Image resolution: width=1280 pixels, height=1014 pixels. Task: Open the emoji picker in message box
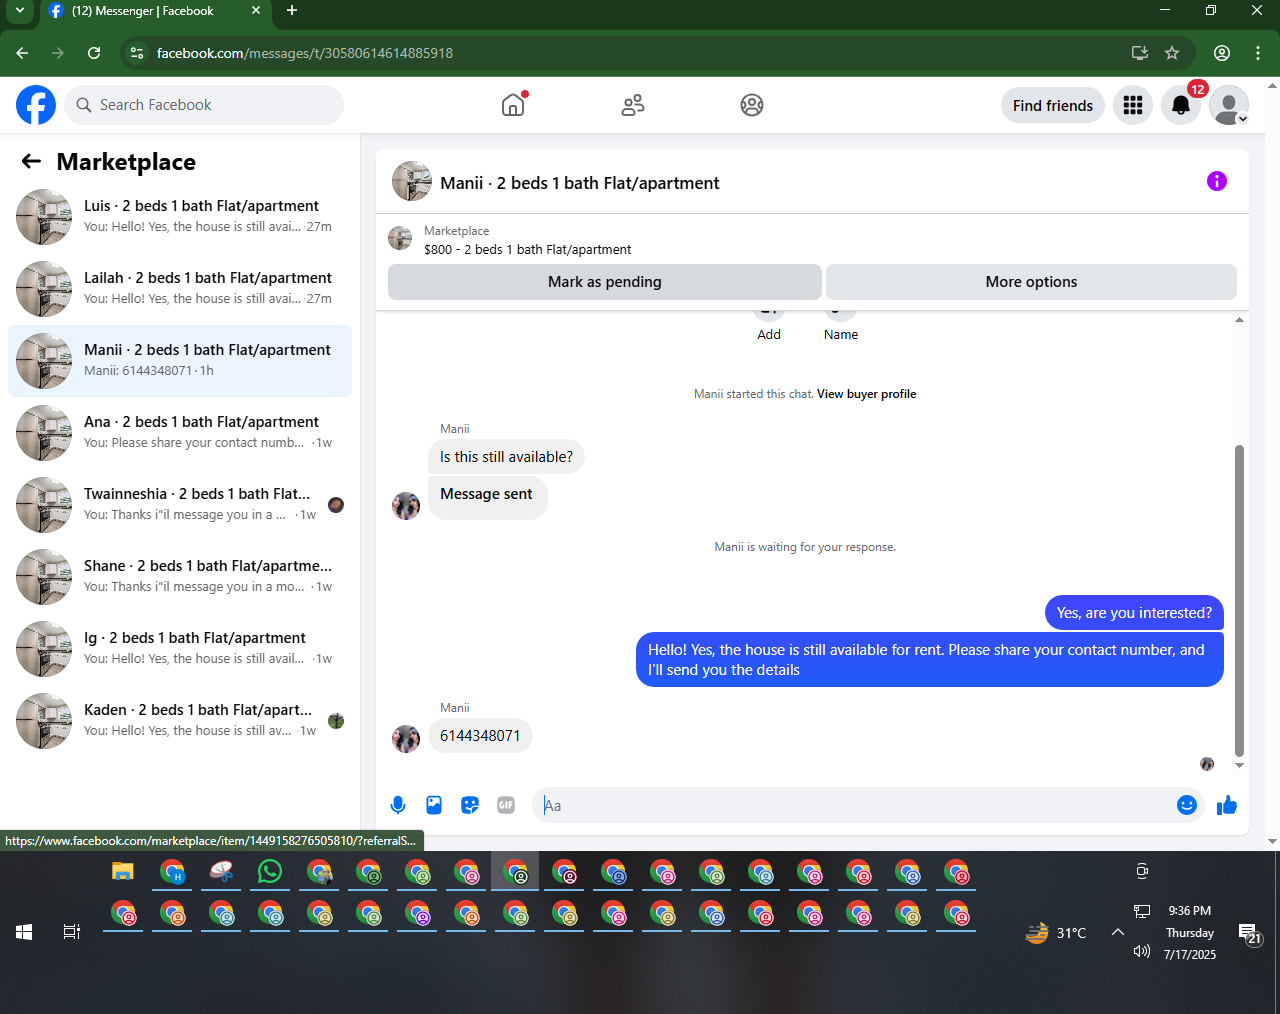coord(1187,805)
